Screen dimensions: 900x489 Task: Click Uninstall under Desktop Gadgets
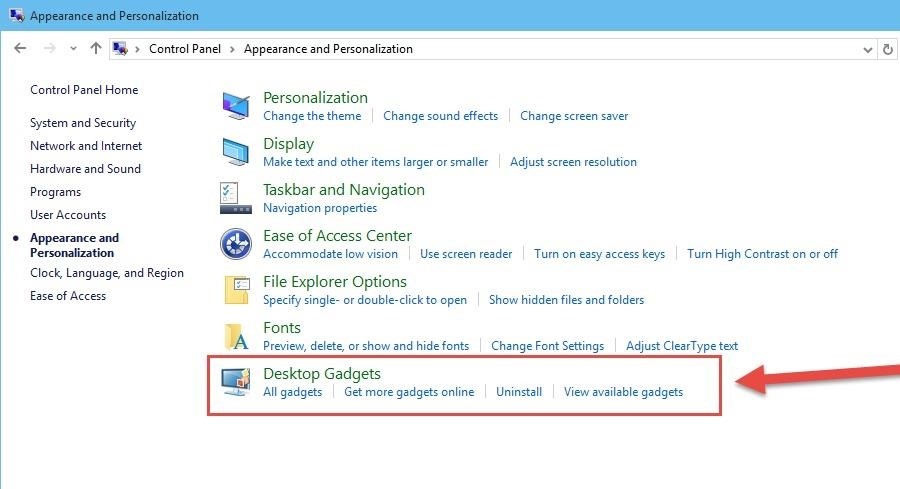tap(519, 392)
